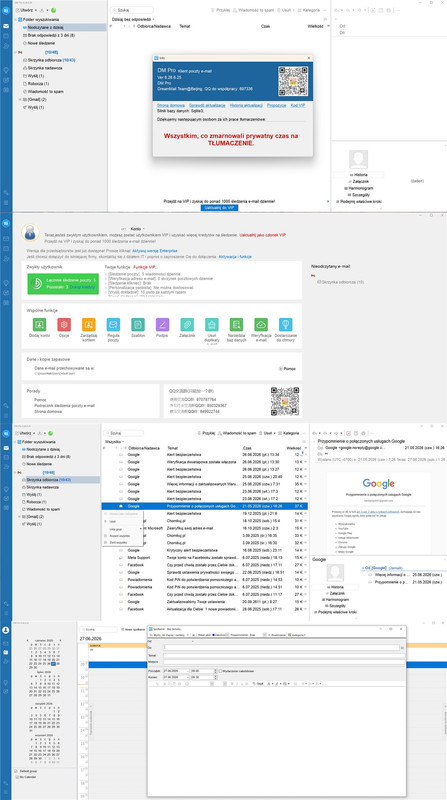Click the contact photo placeholder below the Info dialog window
Screen dimensions: 447x800
tap(358, 160)
